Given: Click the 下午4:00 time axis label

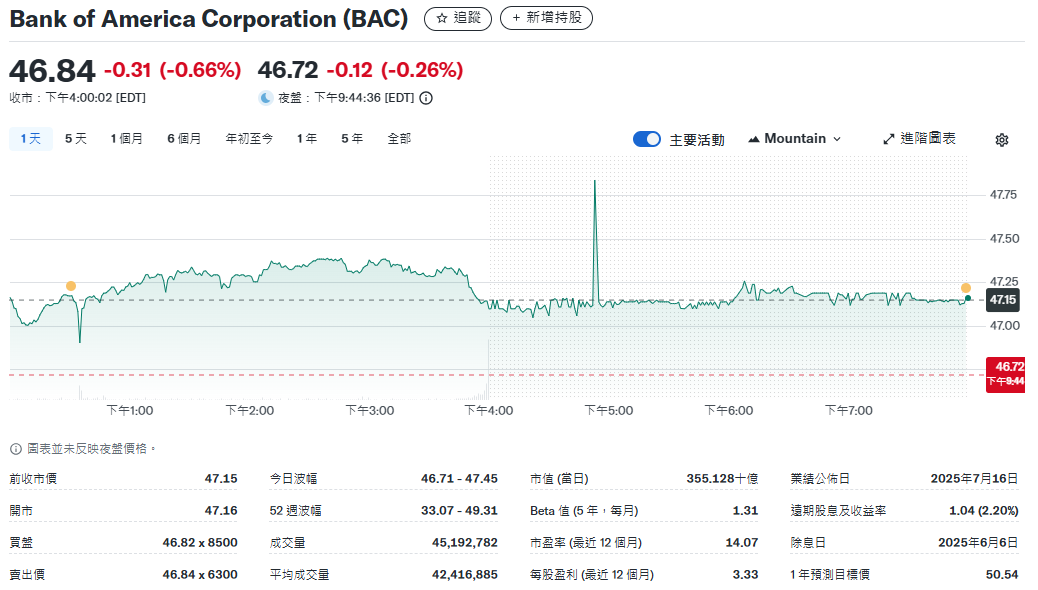Looking at the screenshot, I should click(x=489, y=411).
